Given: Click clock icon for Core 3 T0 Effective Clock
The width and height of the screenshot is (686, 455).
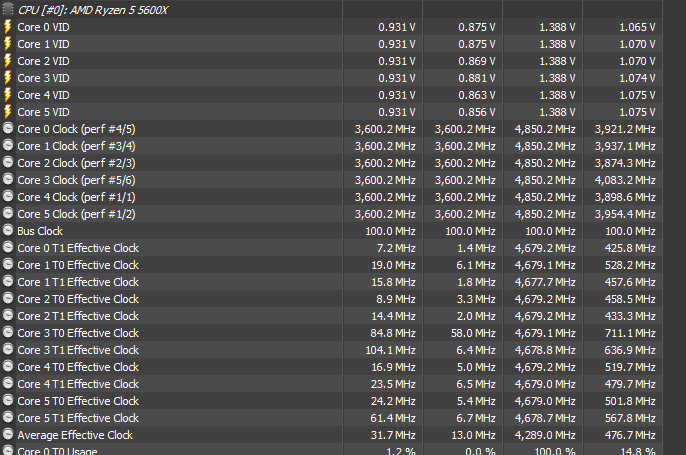Looking at the screenshot, I should pos(8,332).
